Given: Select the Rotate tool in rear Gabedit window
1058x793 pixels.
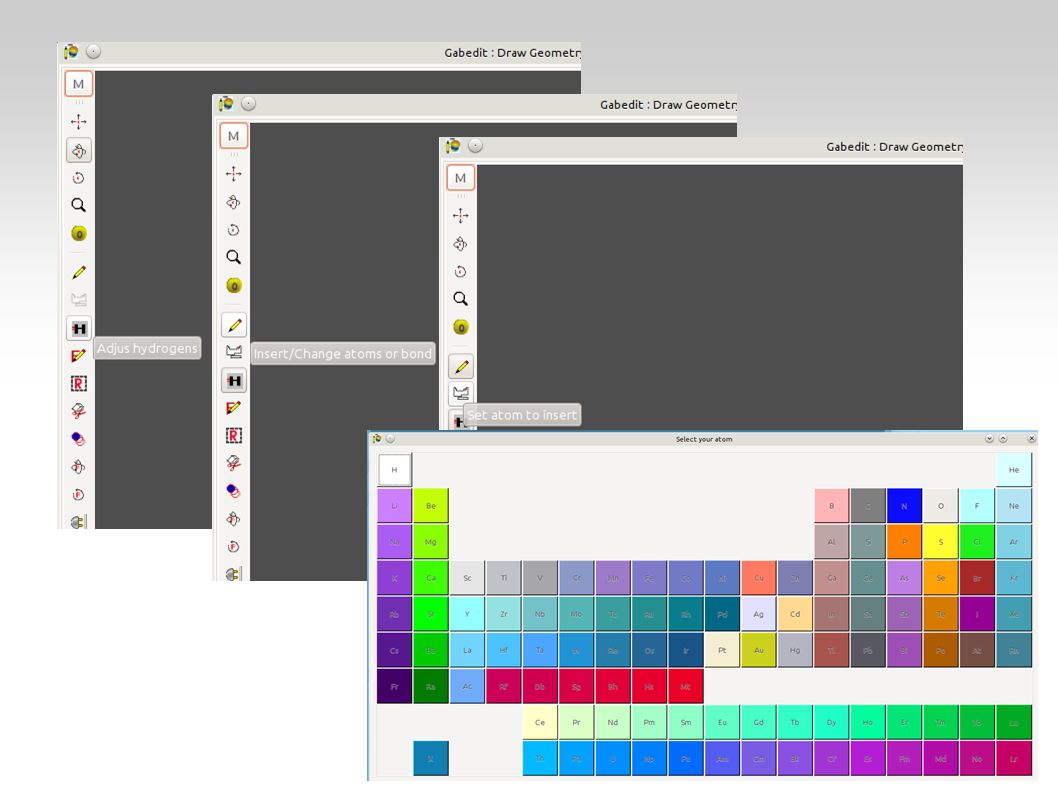Looking at the screenshot, I should (79, 151).
